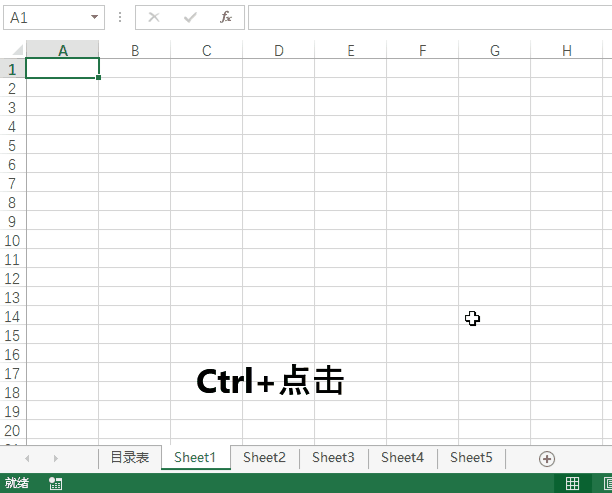
Task: Click the macro recording icon in status bar
Action: pyautogui.click(x=56, y=484)
